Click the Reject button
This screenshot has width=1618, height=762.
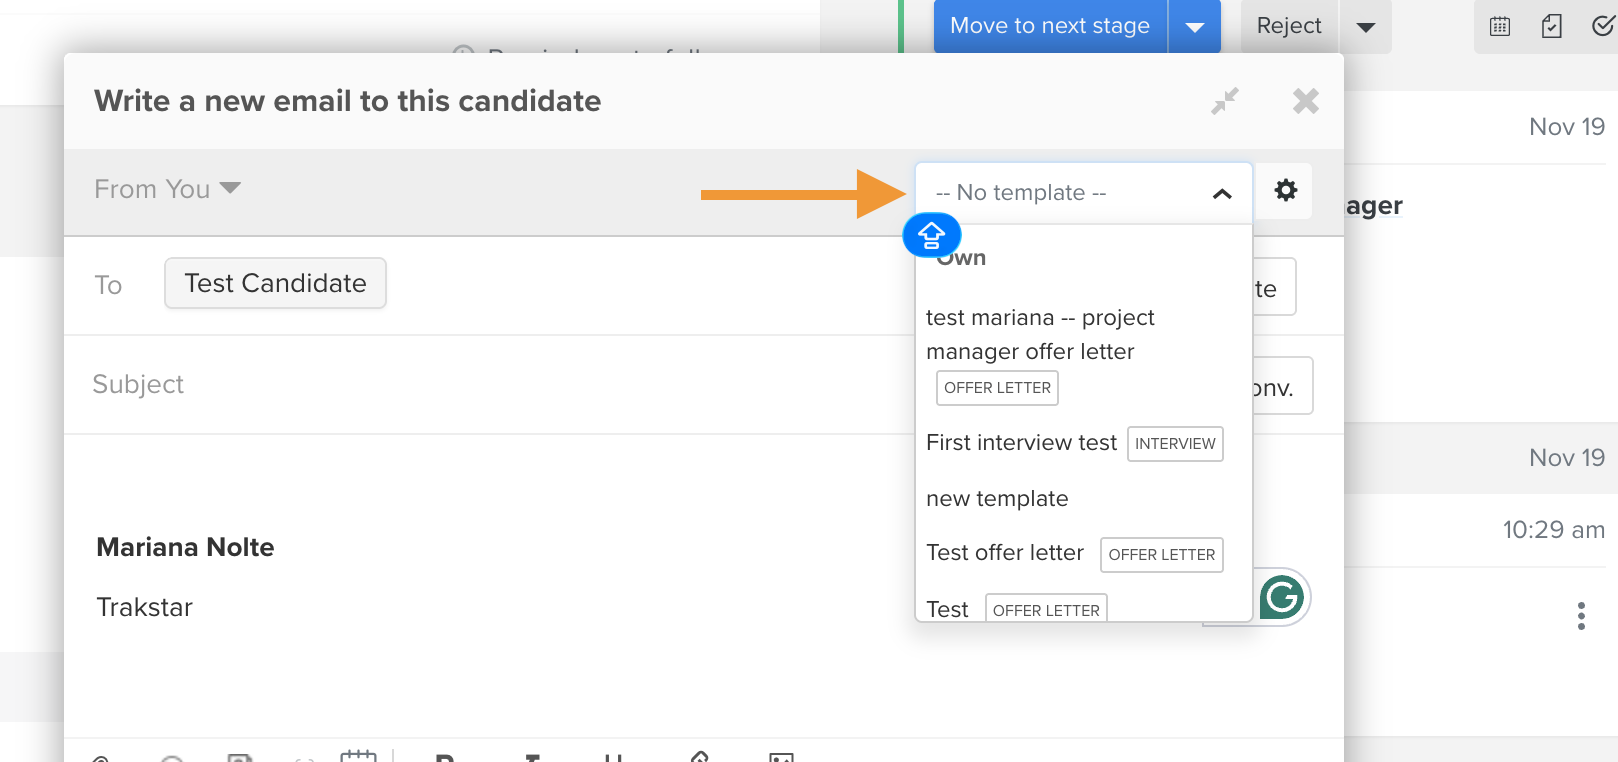pos(1289,26)
